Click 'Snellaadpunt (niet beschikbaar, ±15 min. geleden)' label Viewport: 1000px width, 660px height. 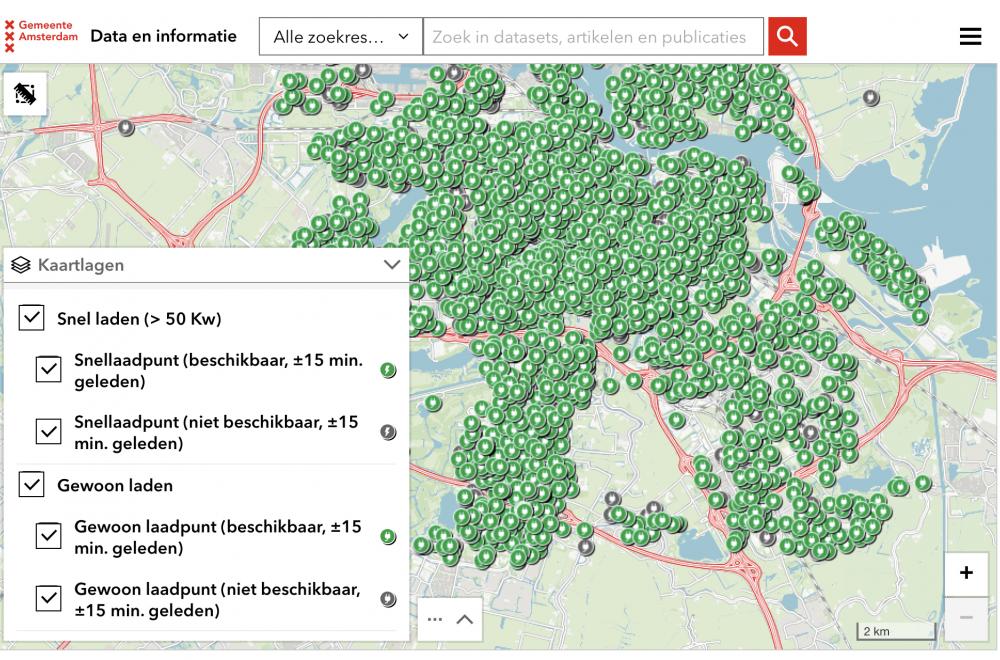click(x=216, y=432)
